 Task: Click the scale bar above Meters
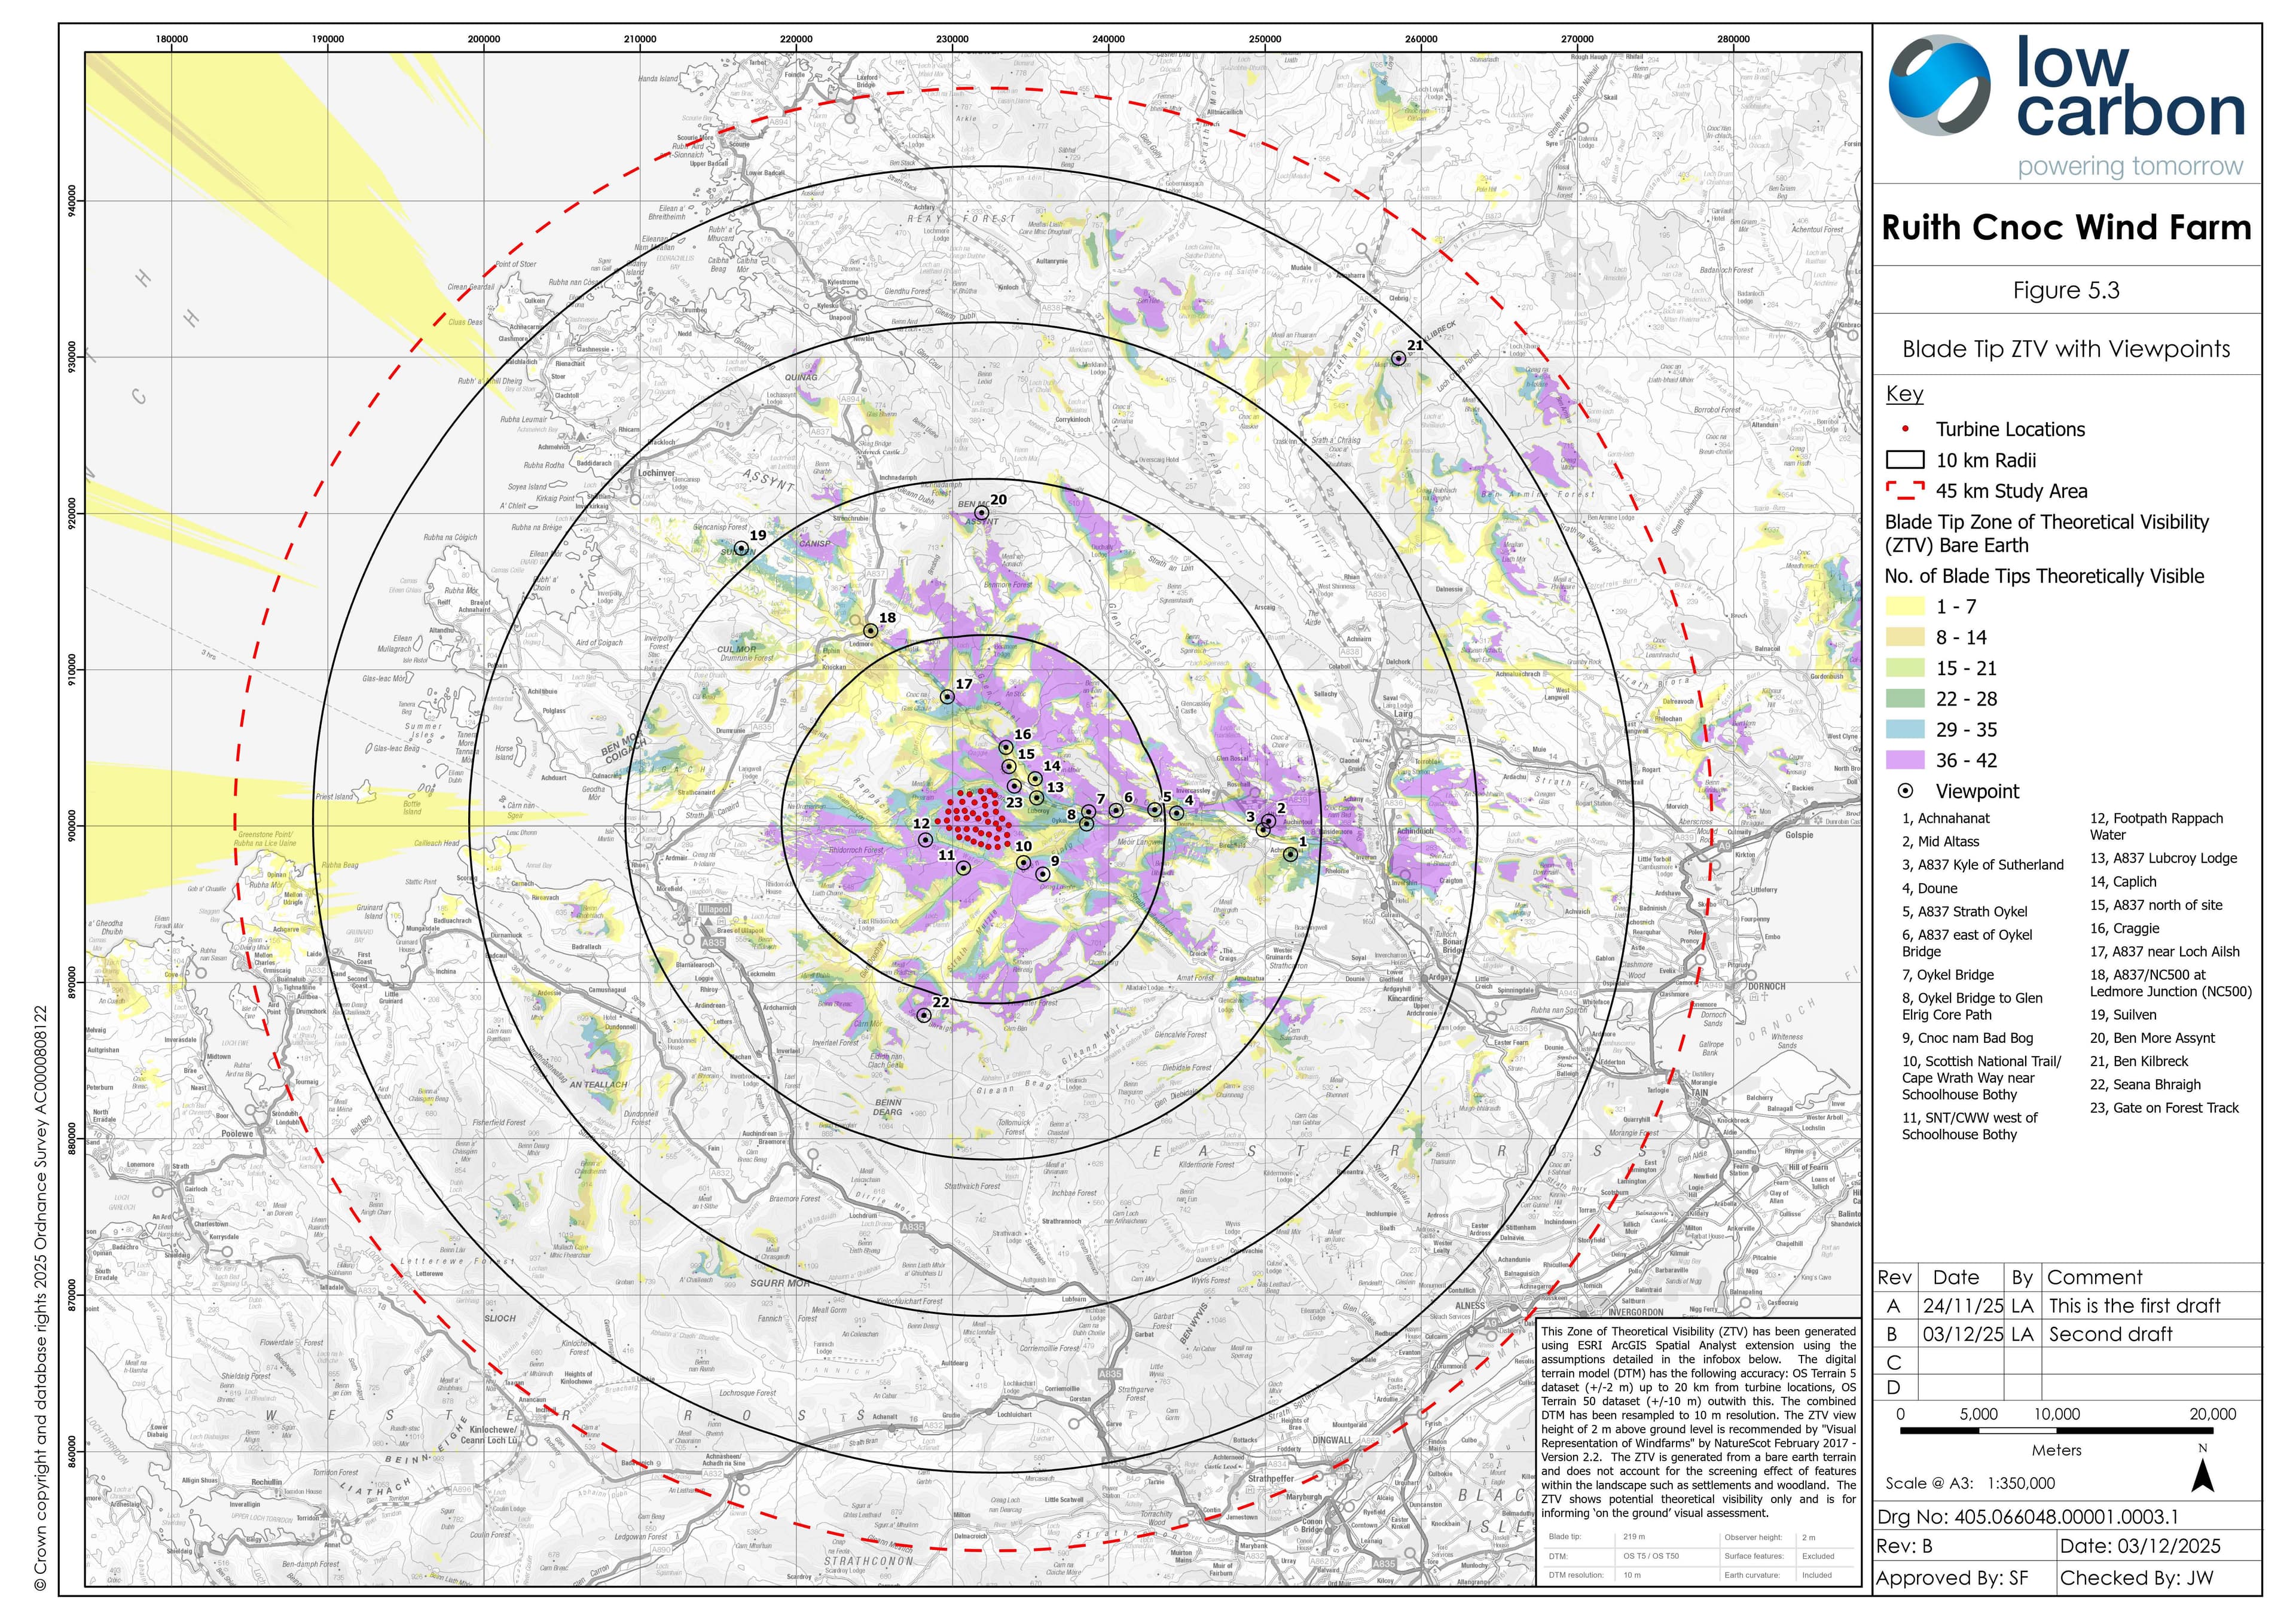(2056, 1431)
